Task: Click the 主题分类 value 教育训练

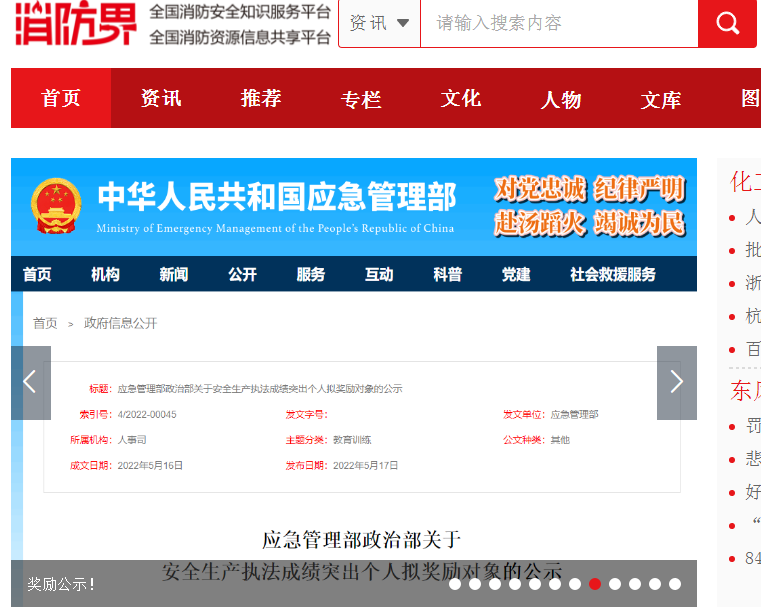Action: 352,440
